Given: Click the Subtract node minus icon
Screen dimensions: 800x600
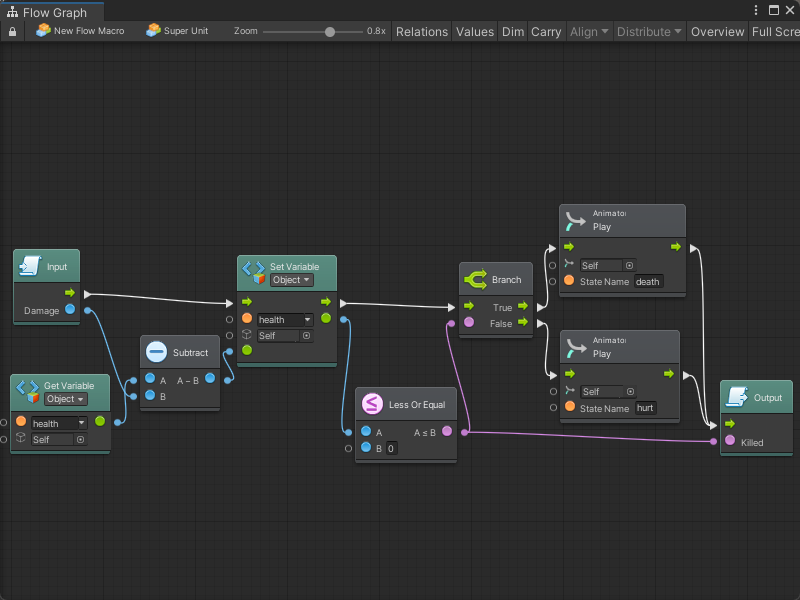Looking at the screenshot, I should (x=157, y=352).
